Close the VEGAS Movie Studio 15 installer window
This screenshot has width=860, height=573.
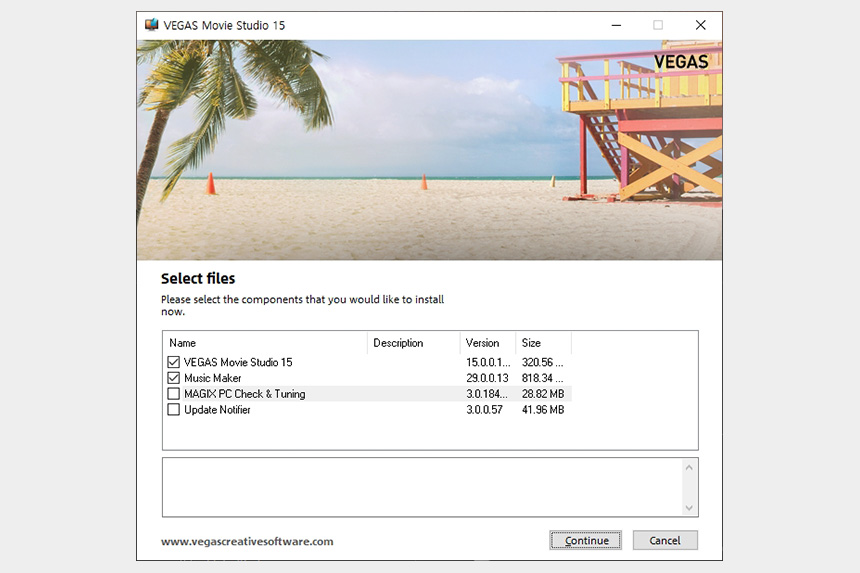click(700, 25)
